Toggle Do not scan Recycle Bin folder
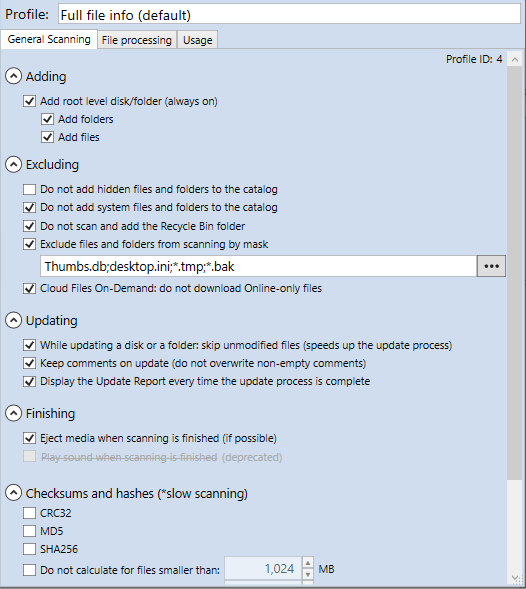Screen dimensions: 526x589 point(29,226)
